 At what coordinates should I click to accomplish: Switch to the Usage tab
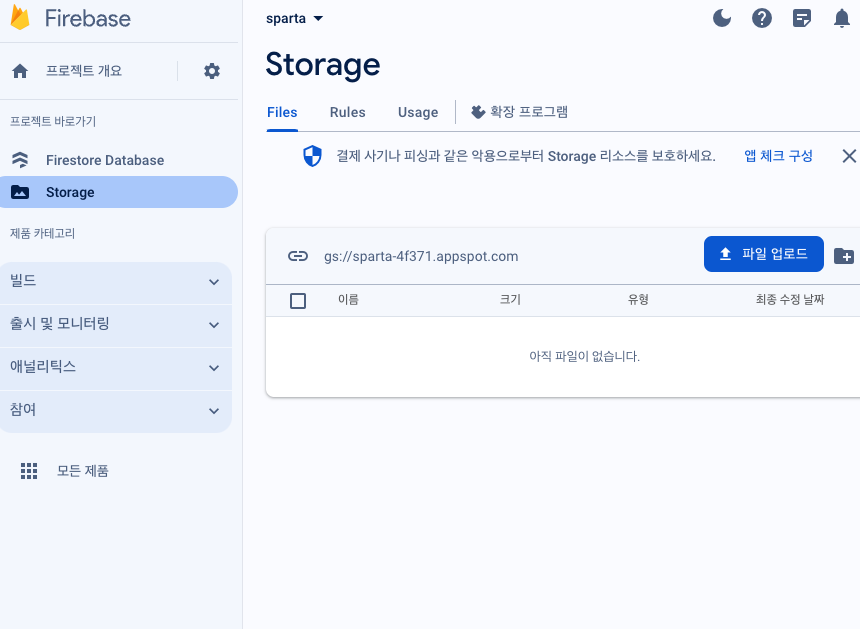(418, 112)
